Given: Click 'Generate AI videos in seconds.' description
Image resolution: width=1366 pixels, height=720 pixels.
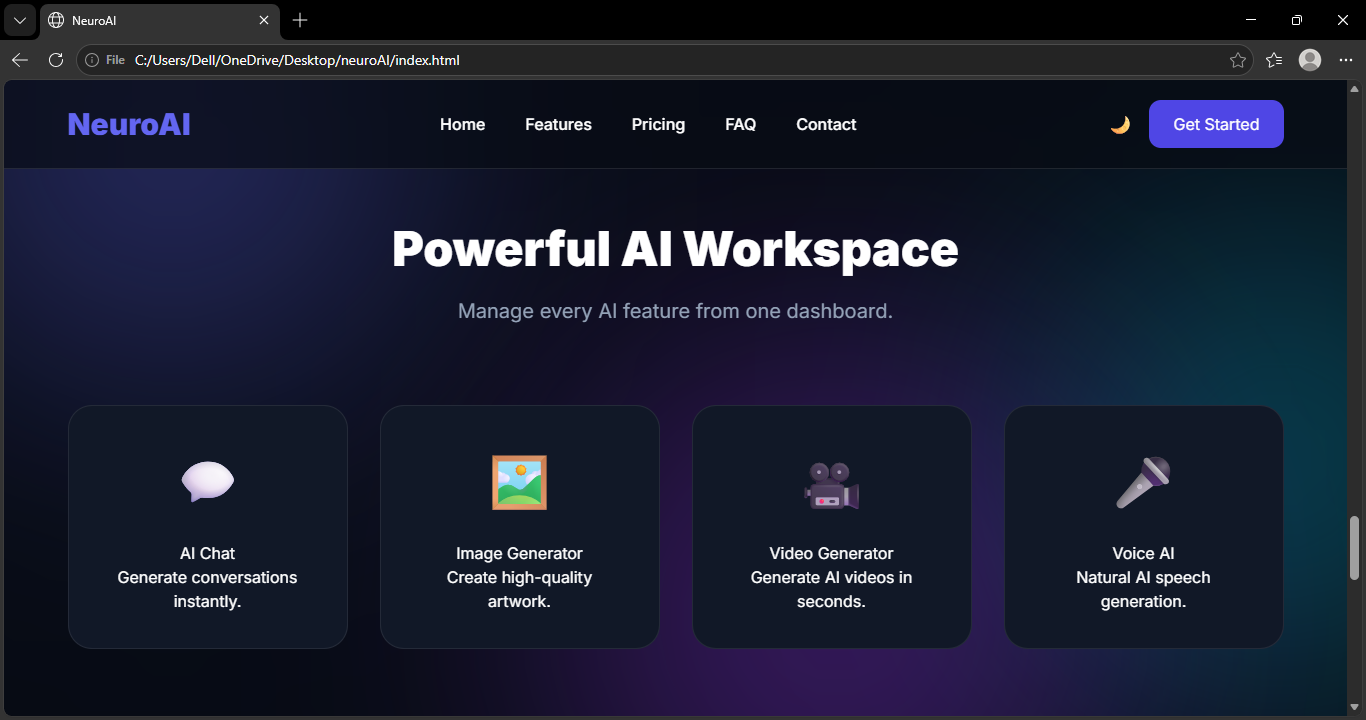Looking at the screenshot, I should (831, 590).
